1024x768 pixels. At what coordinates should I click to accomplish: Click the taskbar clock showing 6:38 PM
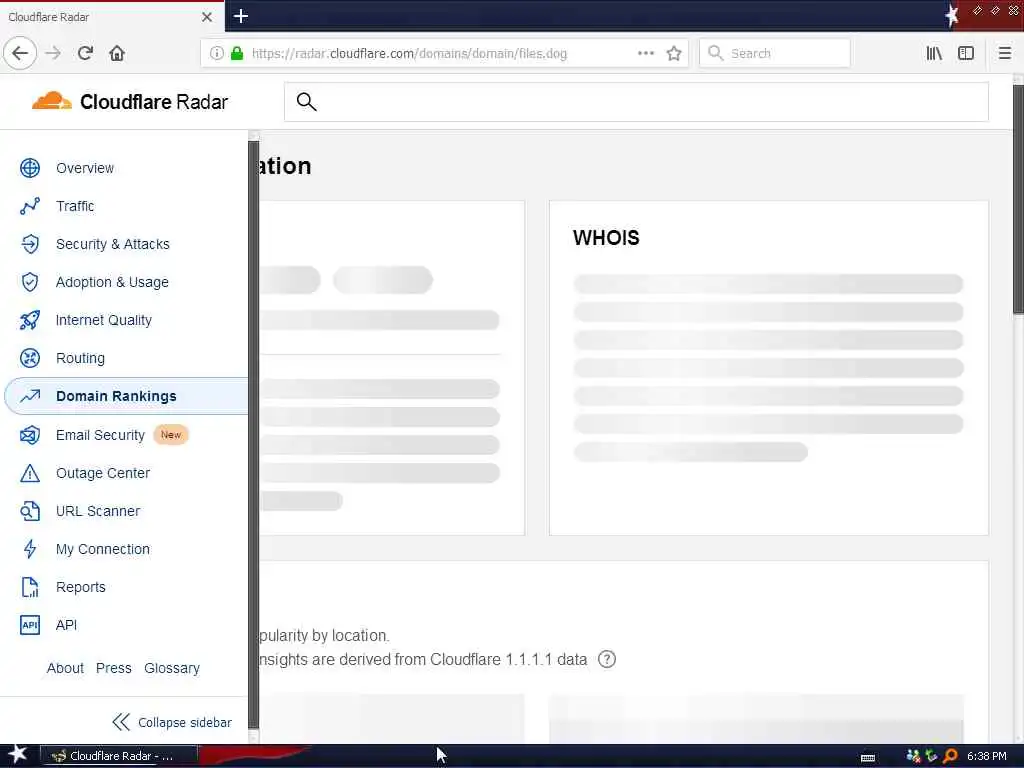tap(987, 756)
